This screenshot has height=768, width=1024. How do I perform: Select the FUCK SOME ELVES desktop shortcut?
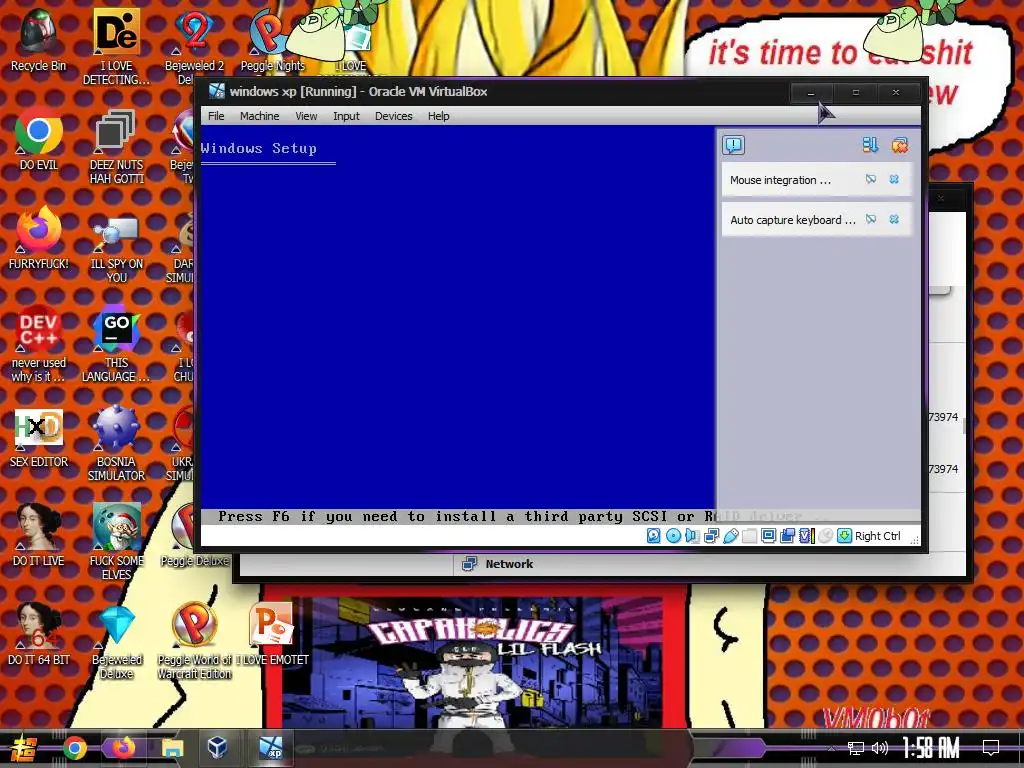pyautogui.click(x=116, y=542)
